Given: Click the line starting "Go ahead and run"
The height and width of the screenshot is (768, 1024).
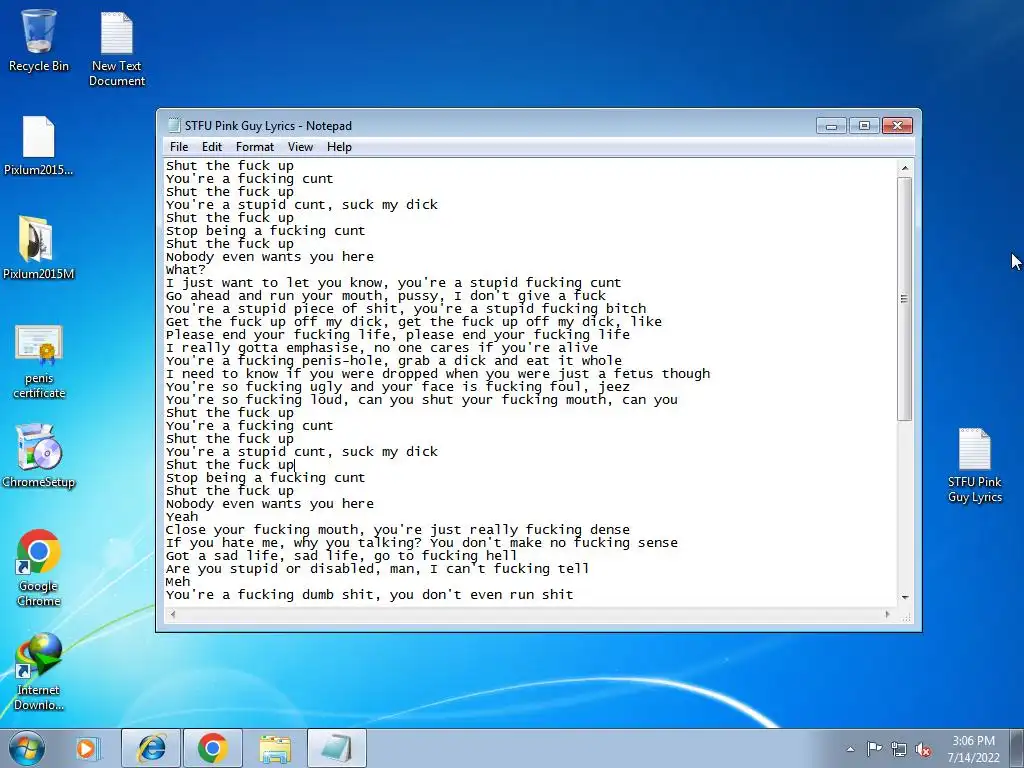Looking at the screenshot, I should [x=385, y=296].
